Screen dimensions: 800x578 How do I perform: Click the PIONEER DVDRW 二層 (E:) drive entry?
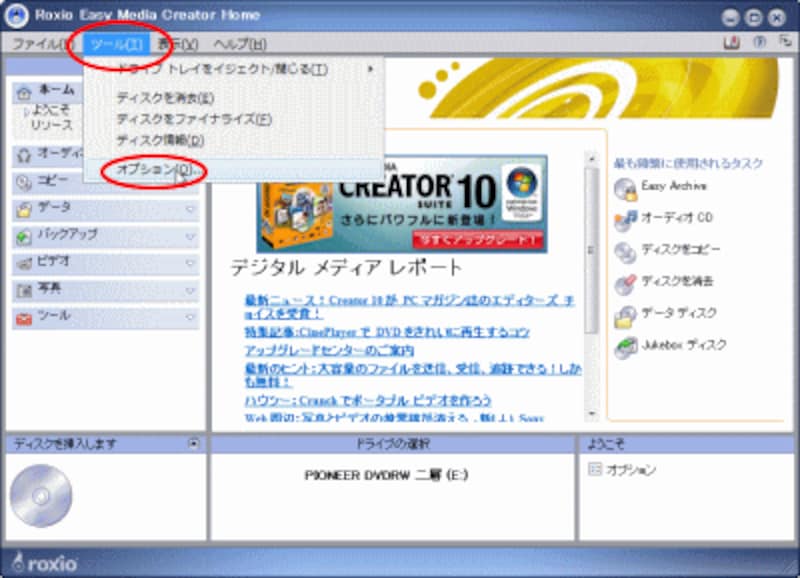(386, 475)
